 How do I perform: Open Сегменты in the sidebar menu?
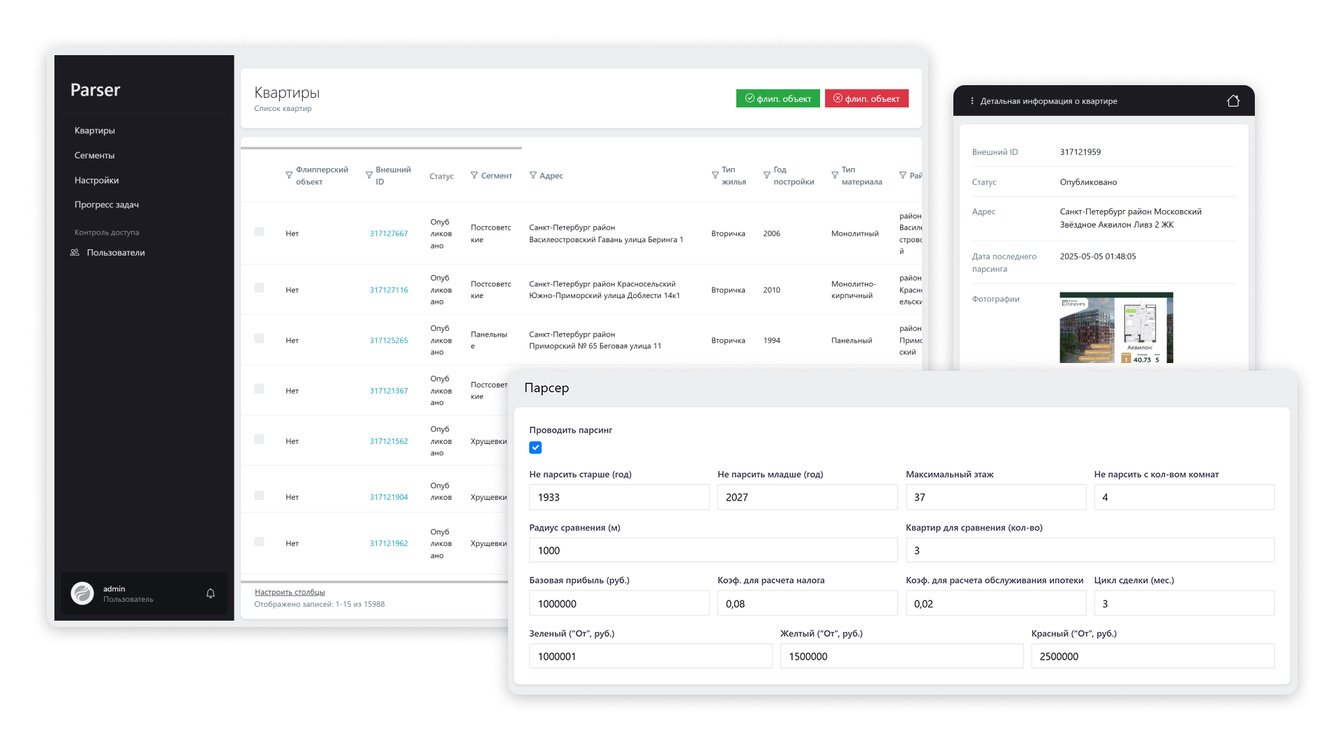pyautogui.click(x=94, y=155)
